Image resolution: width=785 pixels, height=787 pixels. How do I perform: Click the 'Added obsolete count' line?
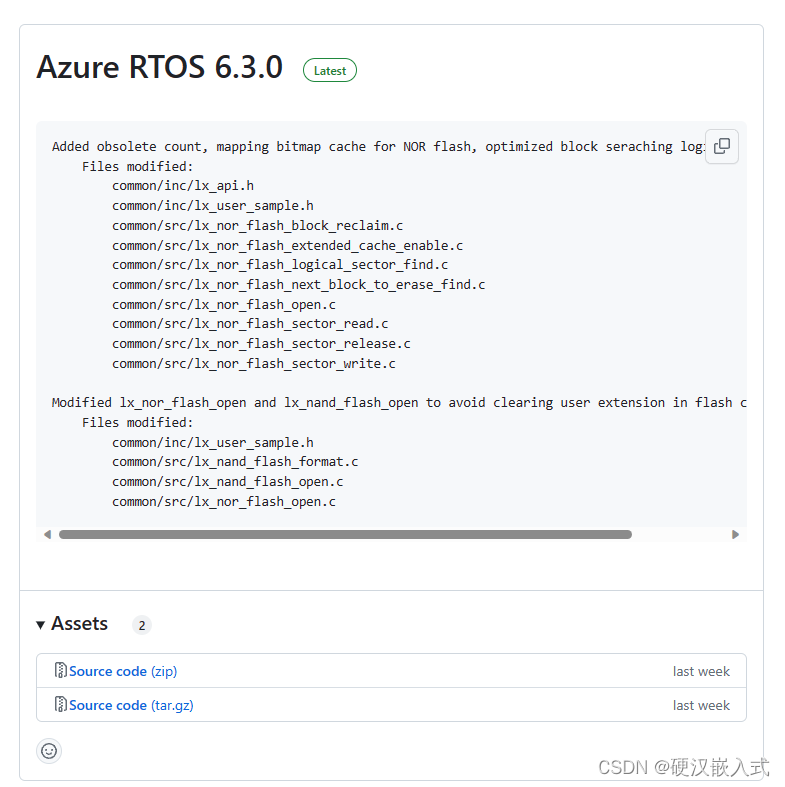pos(378,147)
